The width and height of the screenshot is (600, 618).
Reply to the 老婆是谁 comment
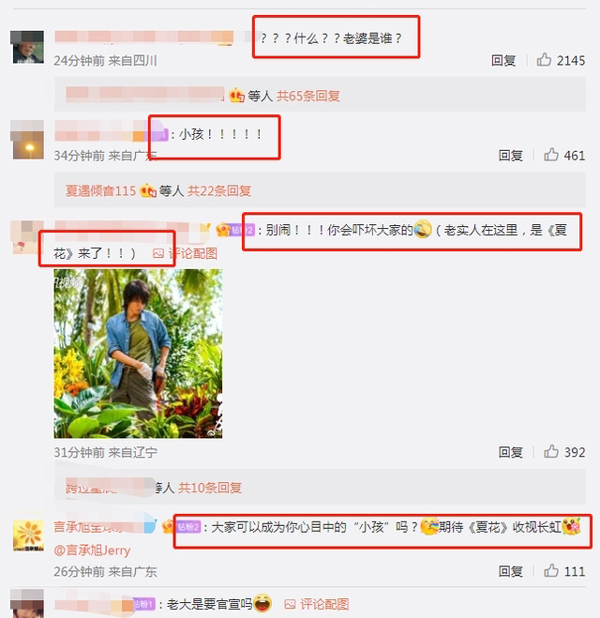[x=503, y=60]
